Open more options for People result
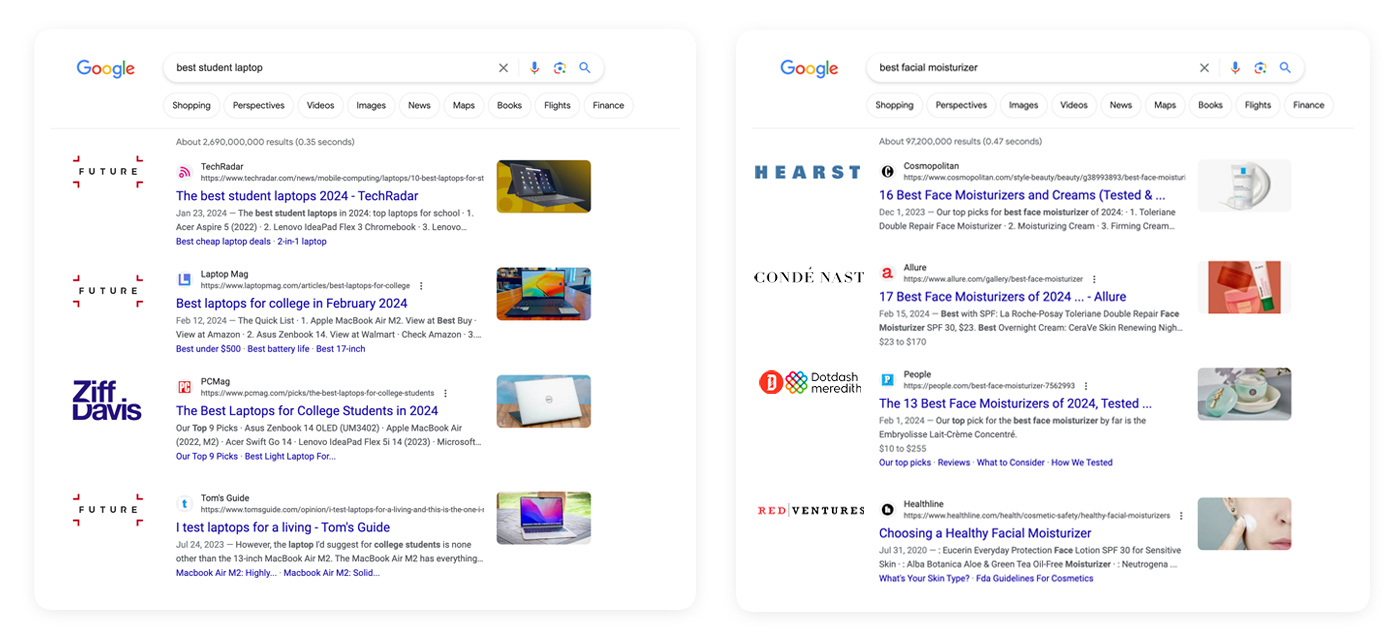The width and height of the screenshot is (1400, 640). point(1086,386)
